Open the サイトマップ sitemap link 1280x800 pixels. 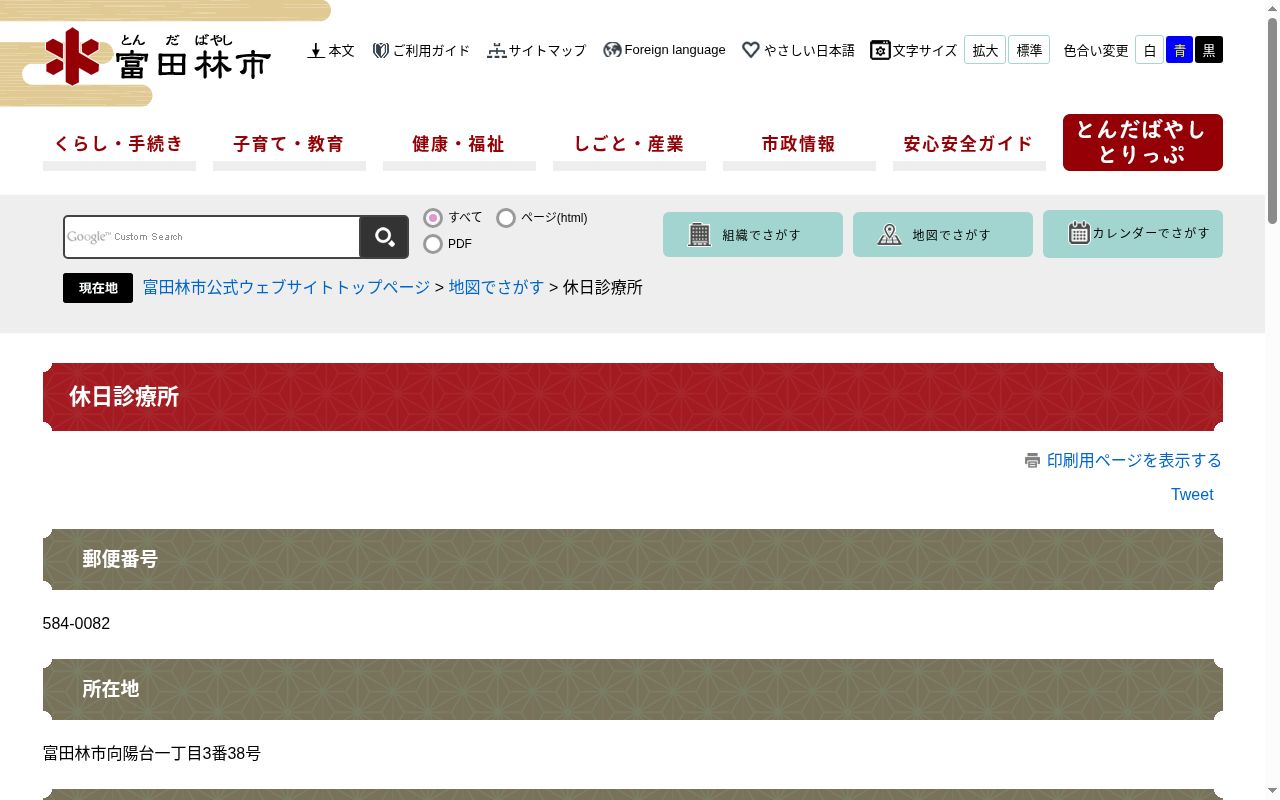pos(537,50)
